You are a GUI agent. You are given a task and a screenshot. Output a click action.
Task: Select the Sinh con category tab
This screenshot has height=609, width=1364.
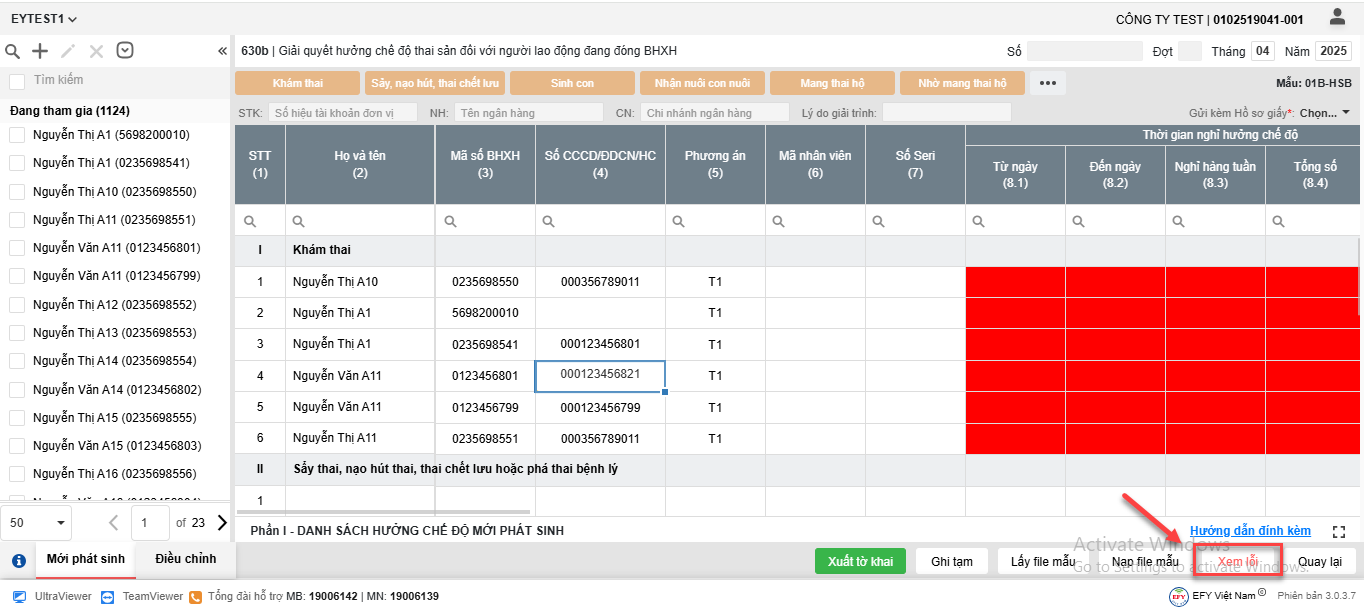[x=572, y=83]
